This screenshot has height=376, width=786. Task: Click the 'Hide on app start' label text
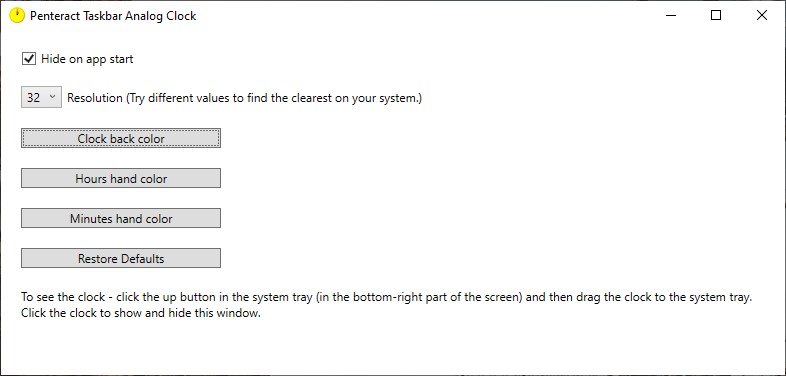pos(87,59)
